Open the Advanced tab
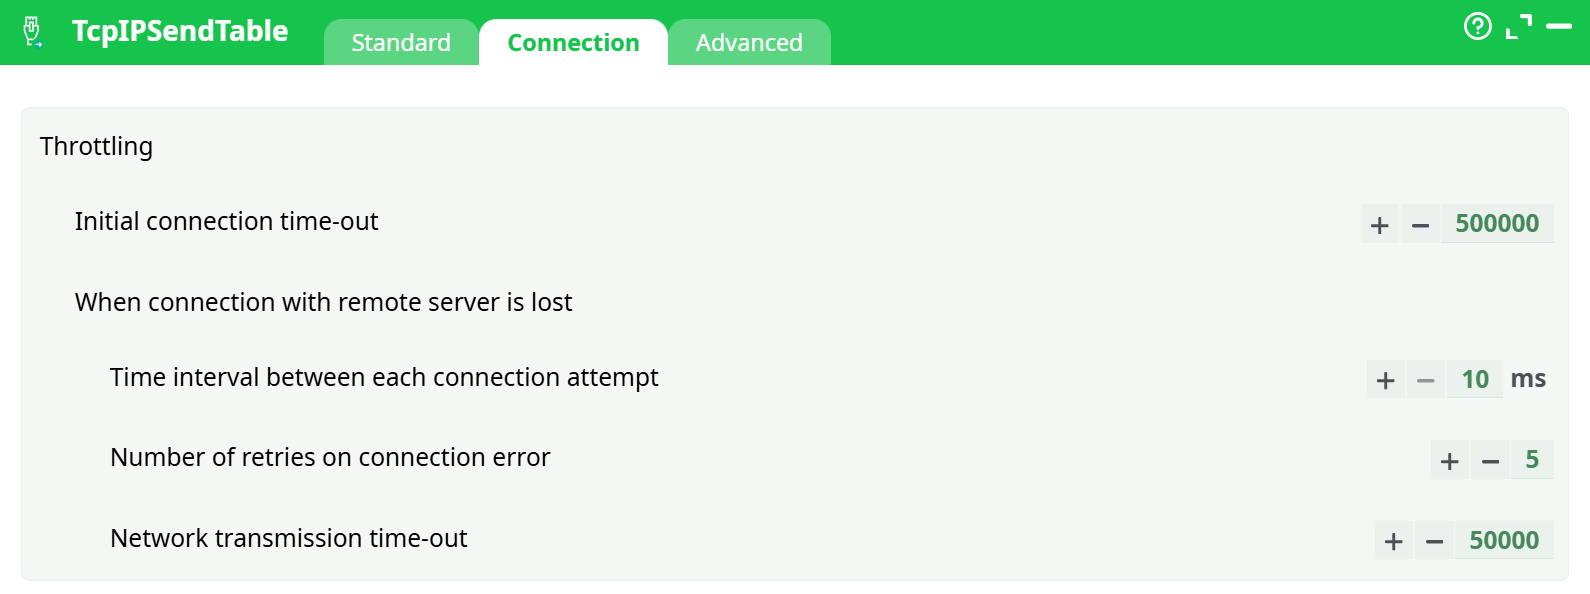The height and width of the screenshot is (594, 1590). click(749, 42)
